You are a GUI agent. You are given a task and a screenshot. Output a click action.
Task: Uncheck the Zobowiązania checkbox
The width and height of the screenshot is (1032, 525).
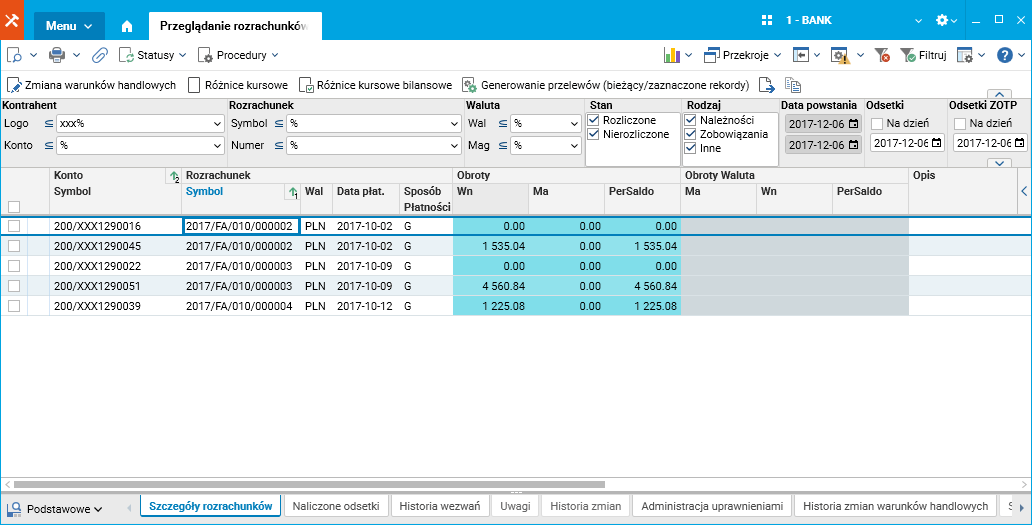690,134
